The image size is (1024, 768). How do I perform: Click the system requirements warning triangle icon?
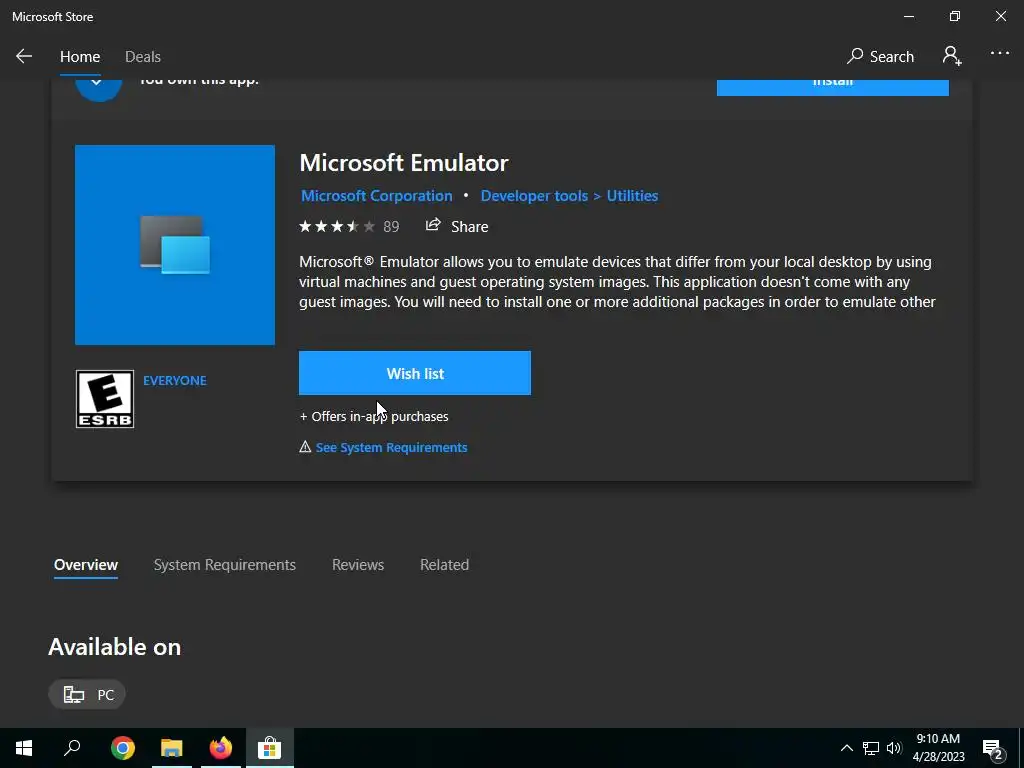coord(305,447)
